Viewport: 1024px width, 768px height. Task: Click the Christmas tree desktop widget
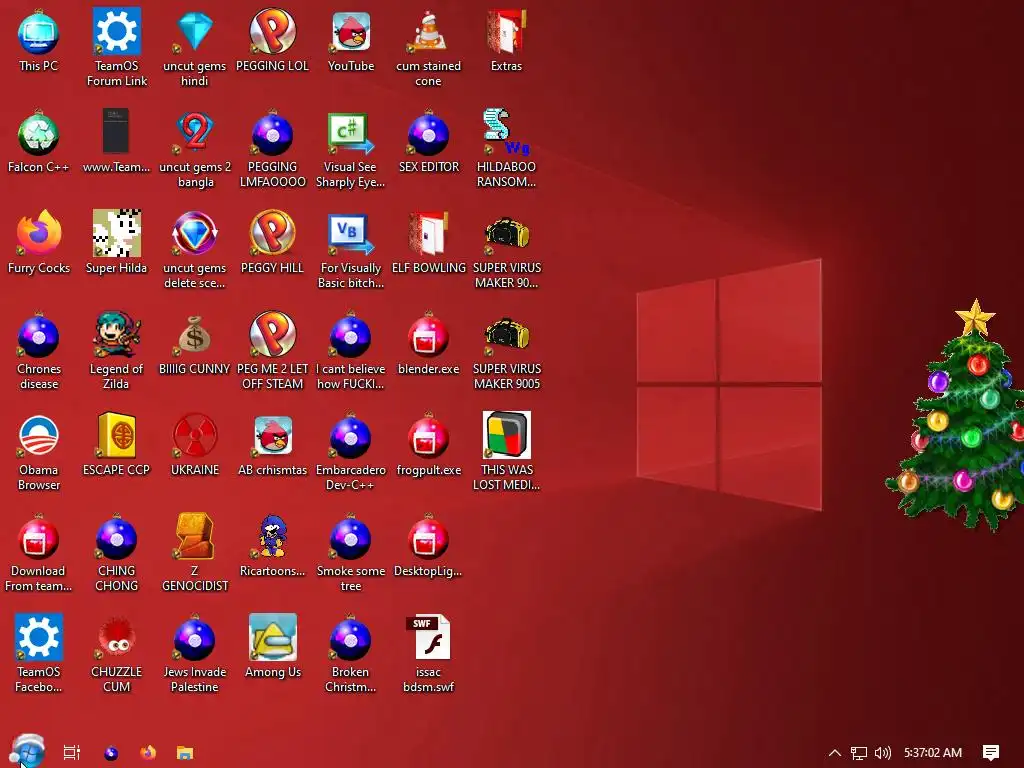point(957,417)
